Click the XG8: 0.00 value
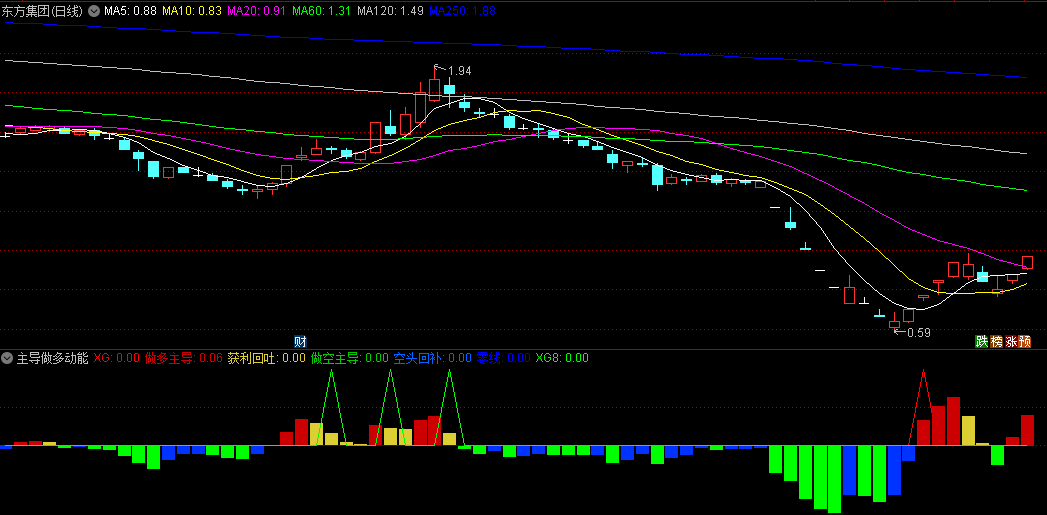1047x515 pixels. [x=562, y=358]
